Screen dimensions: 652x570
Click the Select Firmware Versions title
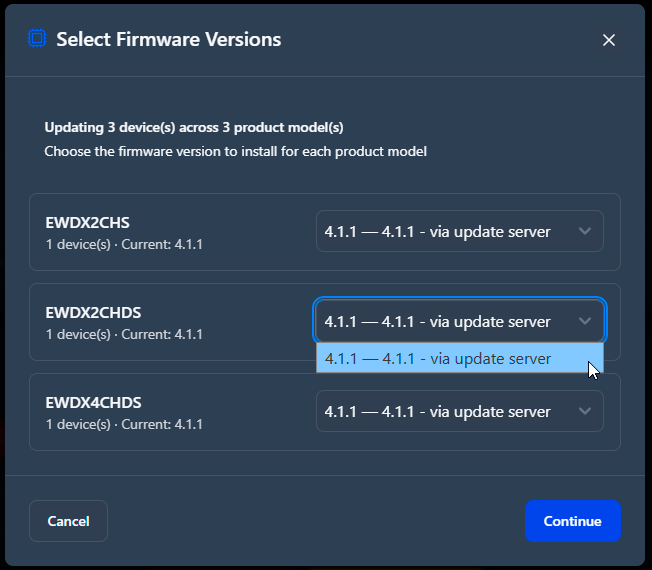[169, 39]
